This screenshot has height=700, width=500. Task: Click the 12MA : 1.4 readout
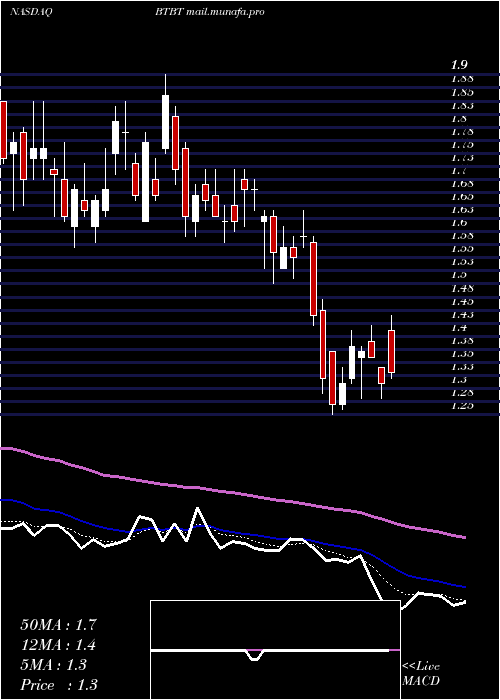point(58,645)
